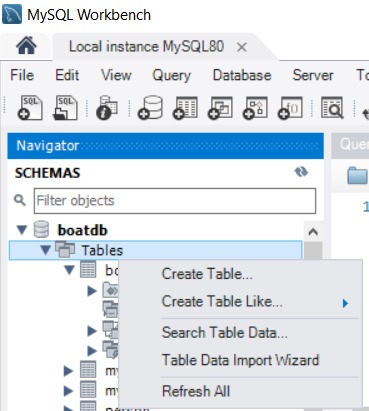369x411 pixels.
Task: Create a new schema icon
Action: pyautogui.click(x=150, y=107)
